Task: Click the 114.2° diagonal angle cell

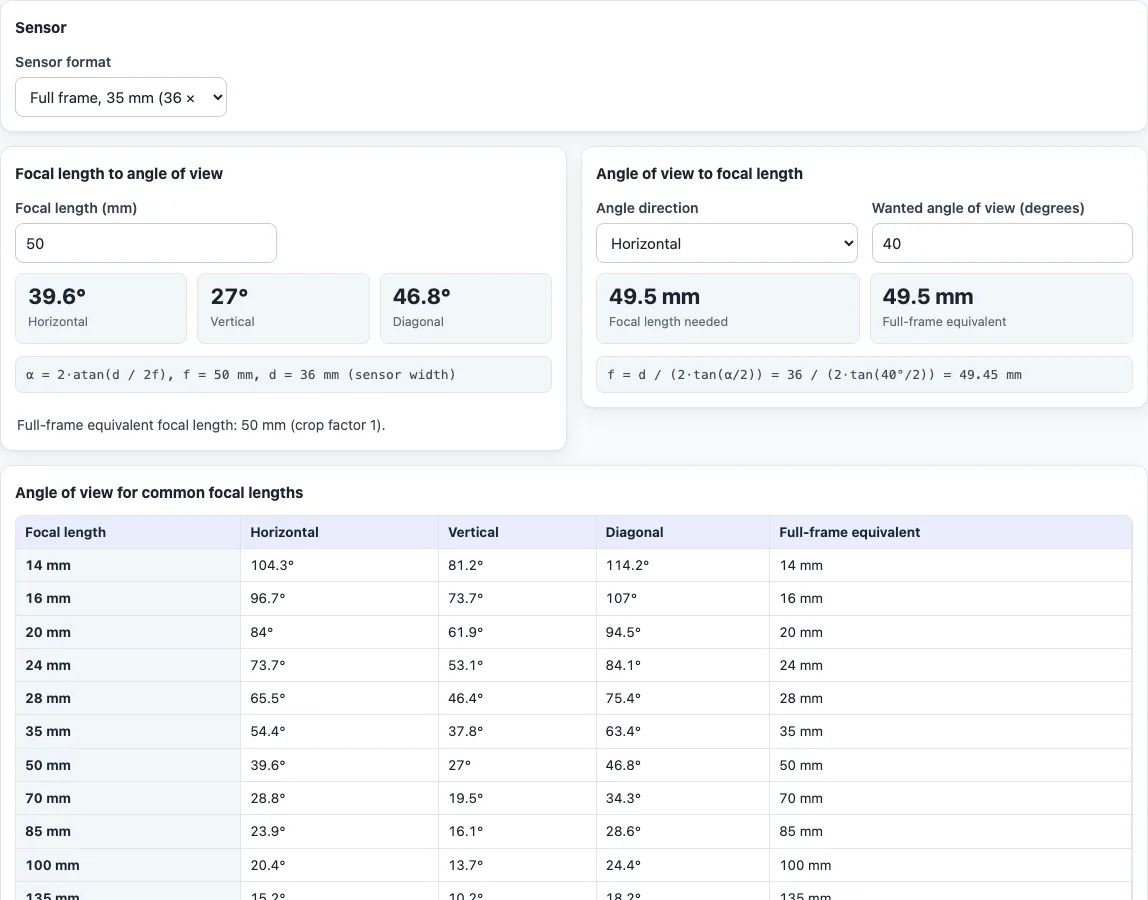Action: [682, 565]
